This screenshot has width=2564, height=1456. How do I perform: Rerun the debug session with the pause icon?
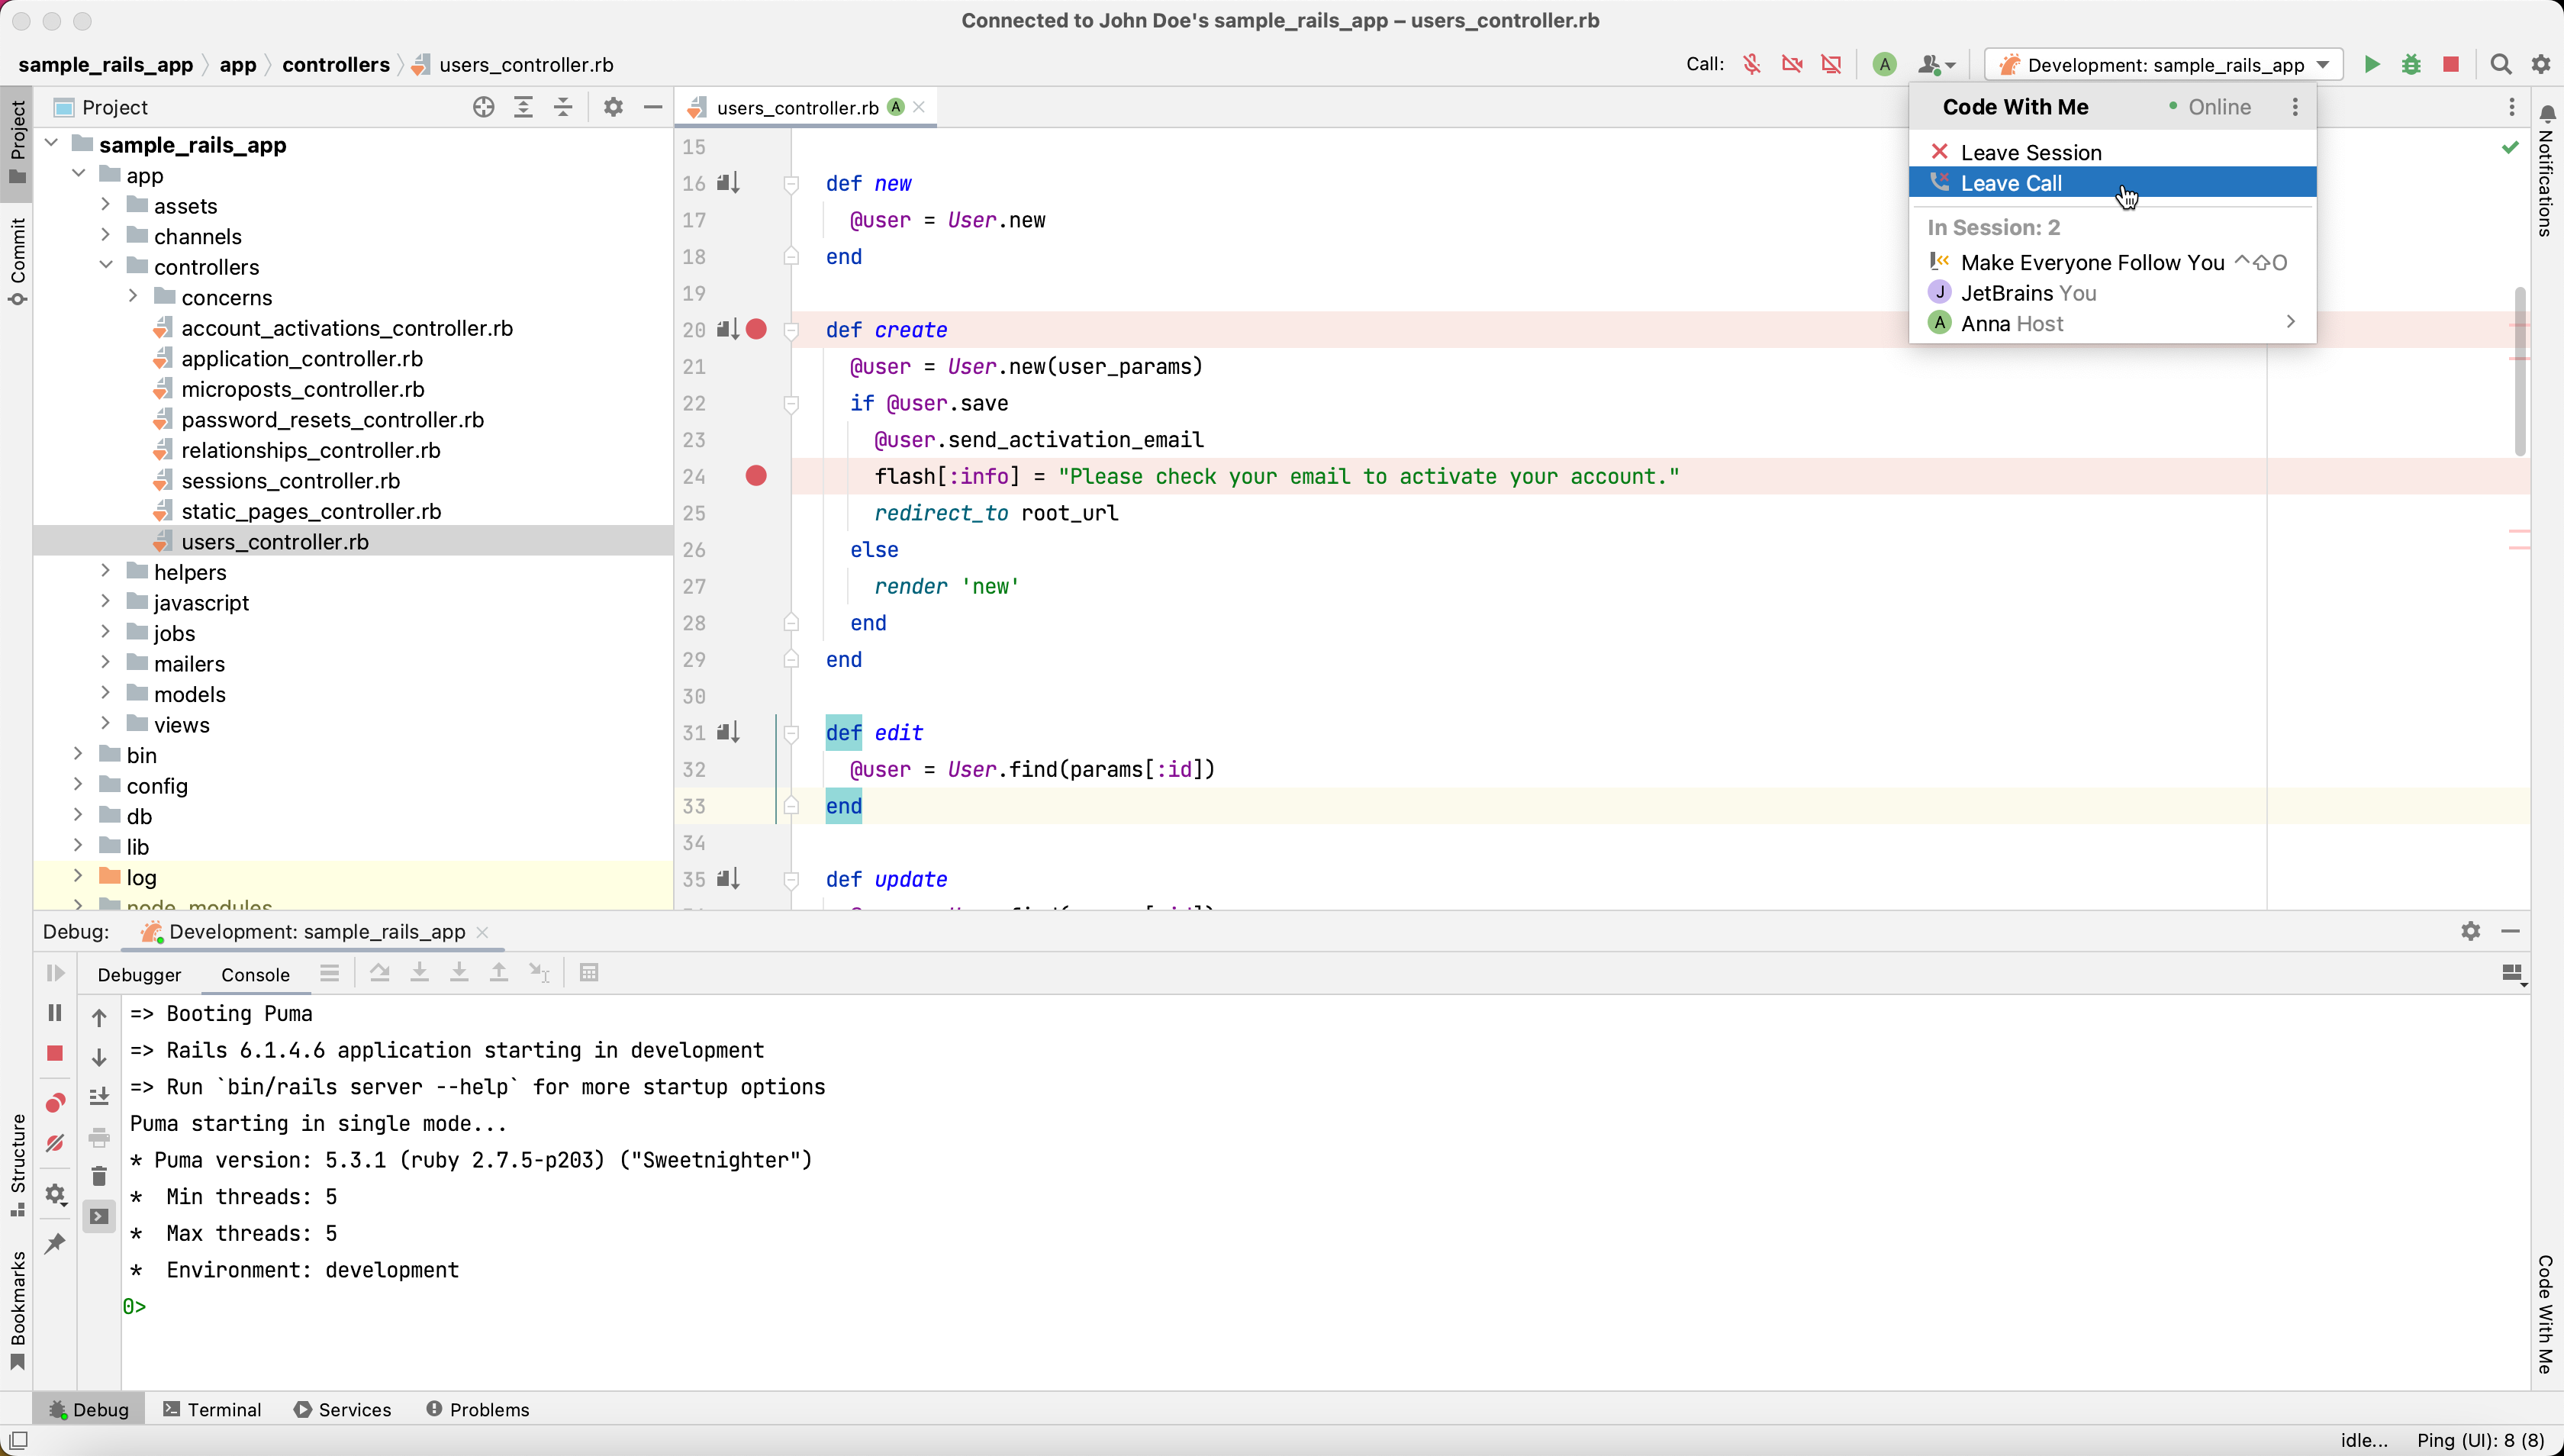coord(55,1012)
